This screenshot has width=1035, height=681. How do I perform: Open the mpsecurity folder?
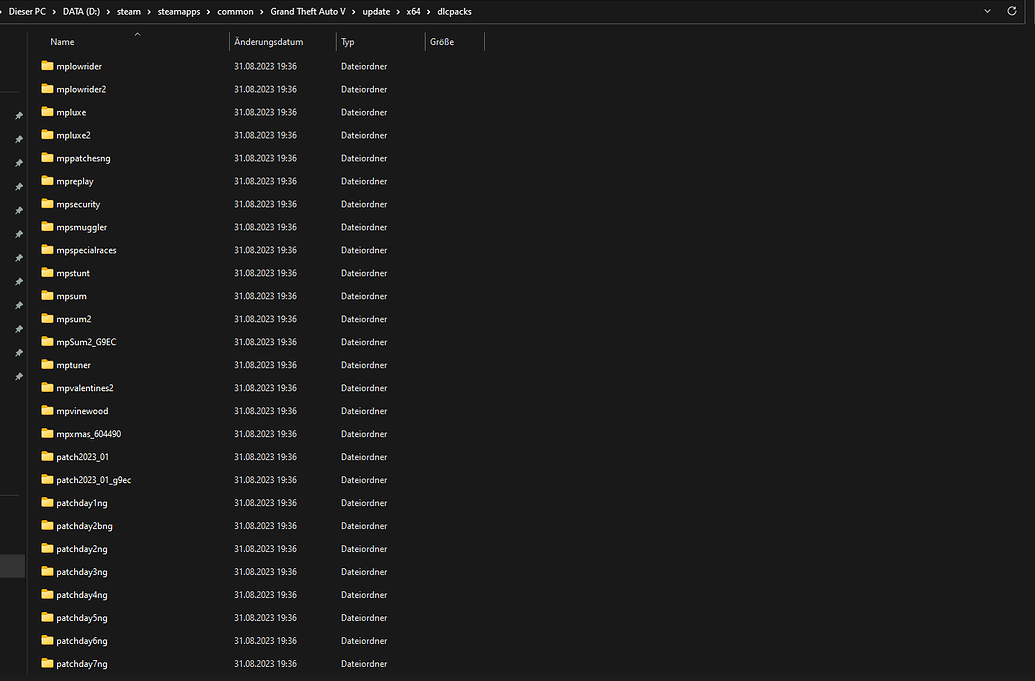(77, 204)
